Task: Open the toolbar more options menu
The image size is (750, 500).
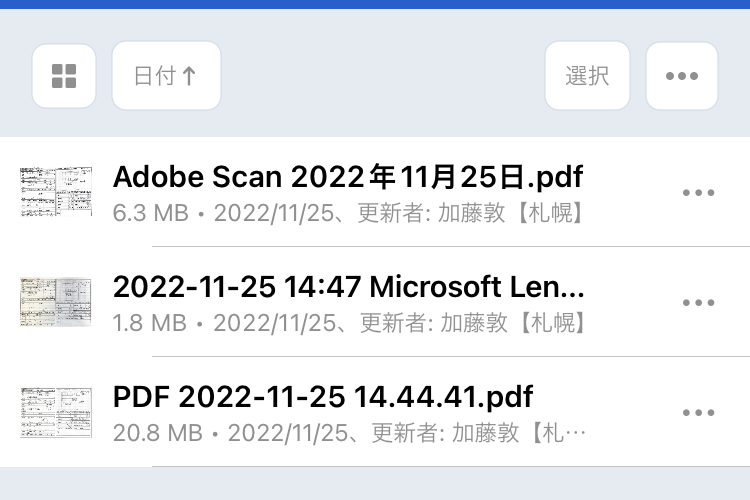Action: pyautogui.click(x=681, y=75)
